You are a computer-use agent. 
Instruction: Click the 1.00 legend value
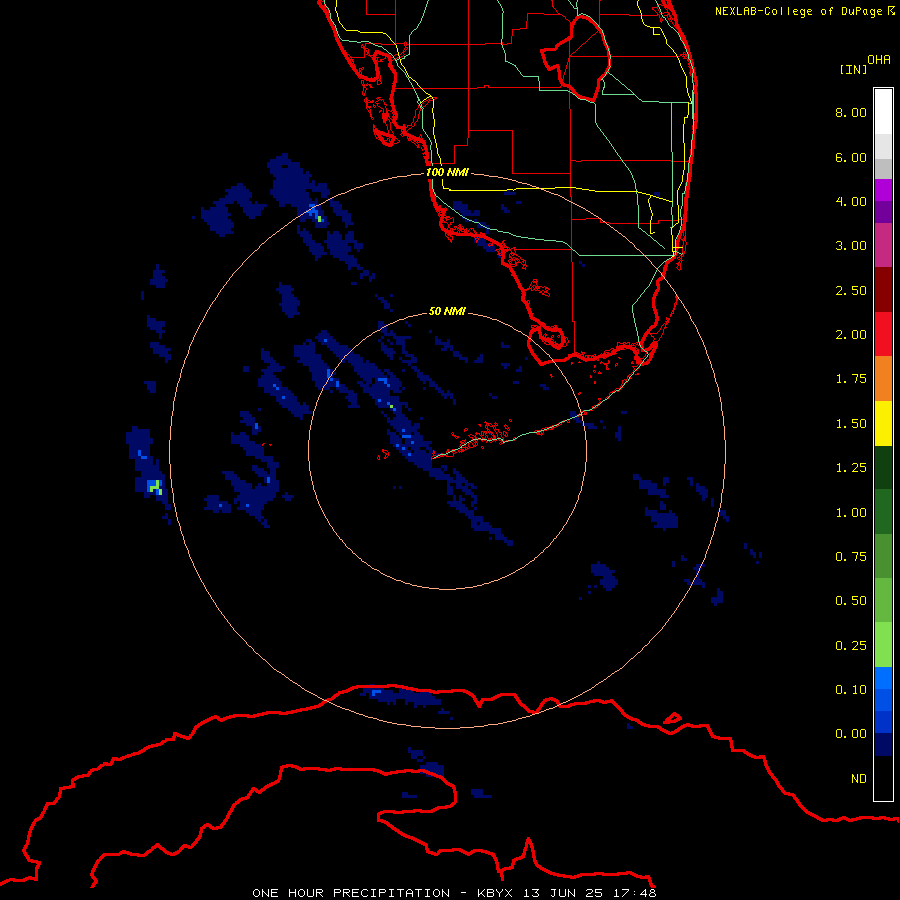(851, 513)
